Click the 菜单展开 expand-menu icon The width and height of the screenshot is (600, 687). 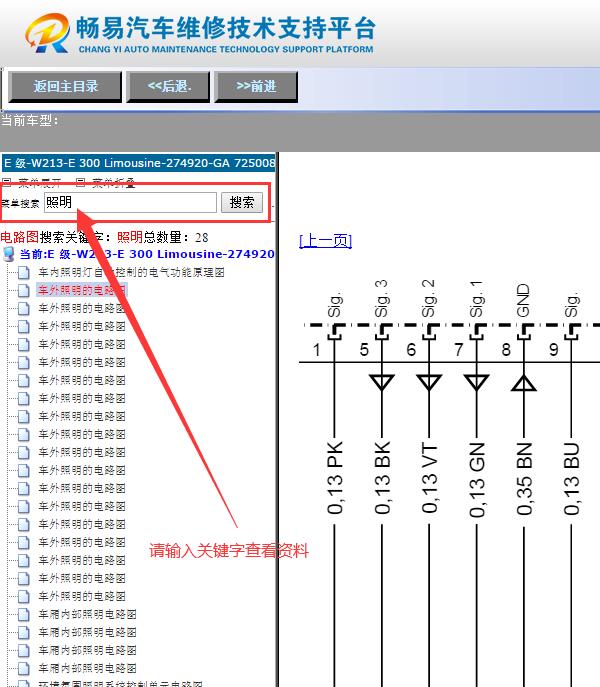7,182
